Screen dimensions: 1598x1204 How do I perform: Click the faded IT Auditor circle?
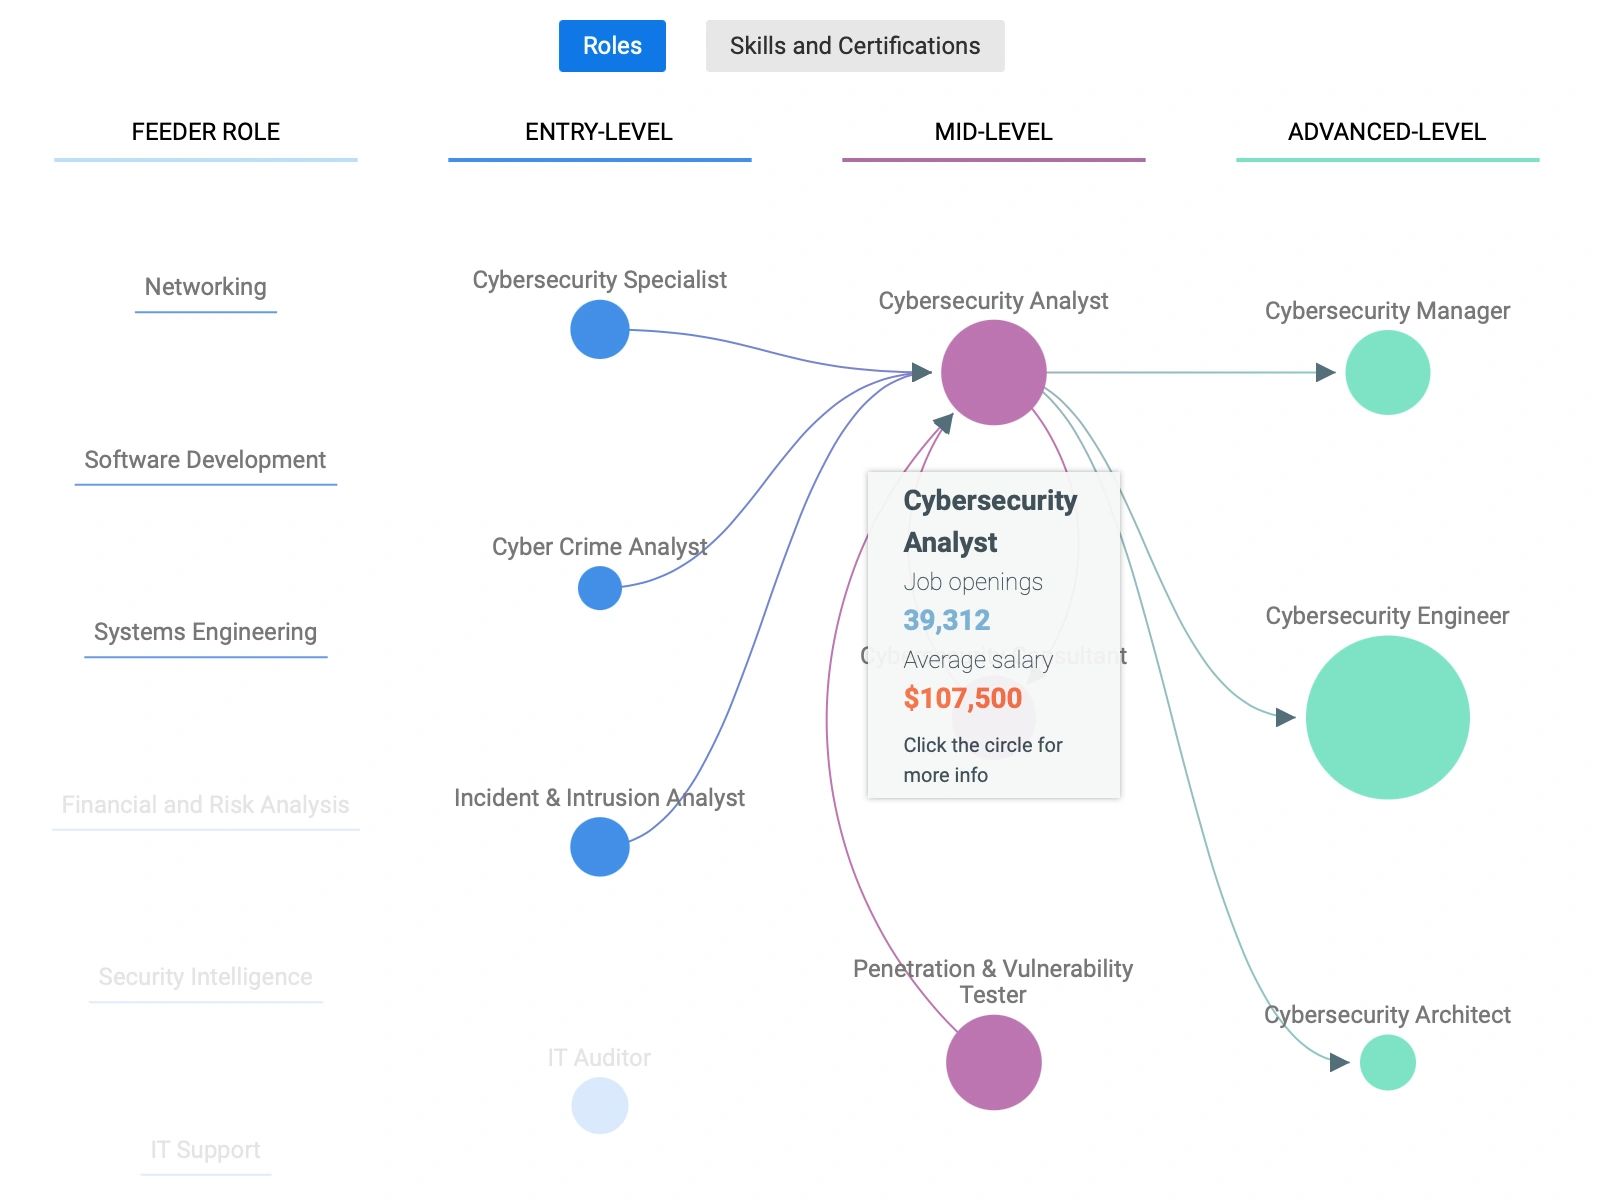point(599,1106)
